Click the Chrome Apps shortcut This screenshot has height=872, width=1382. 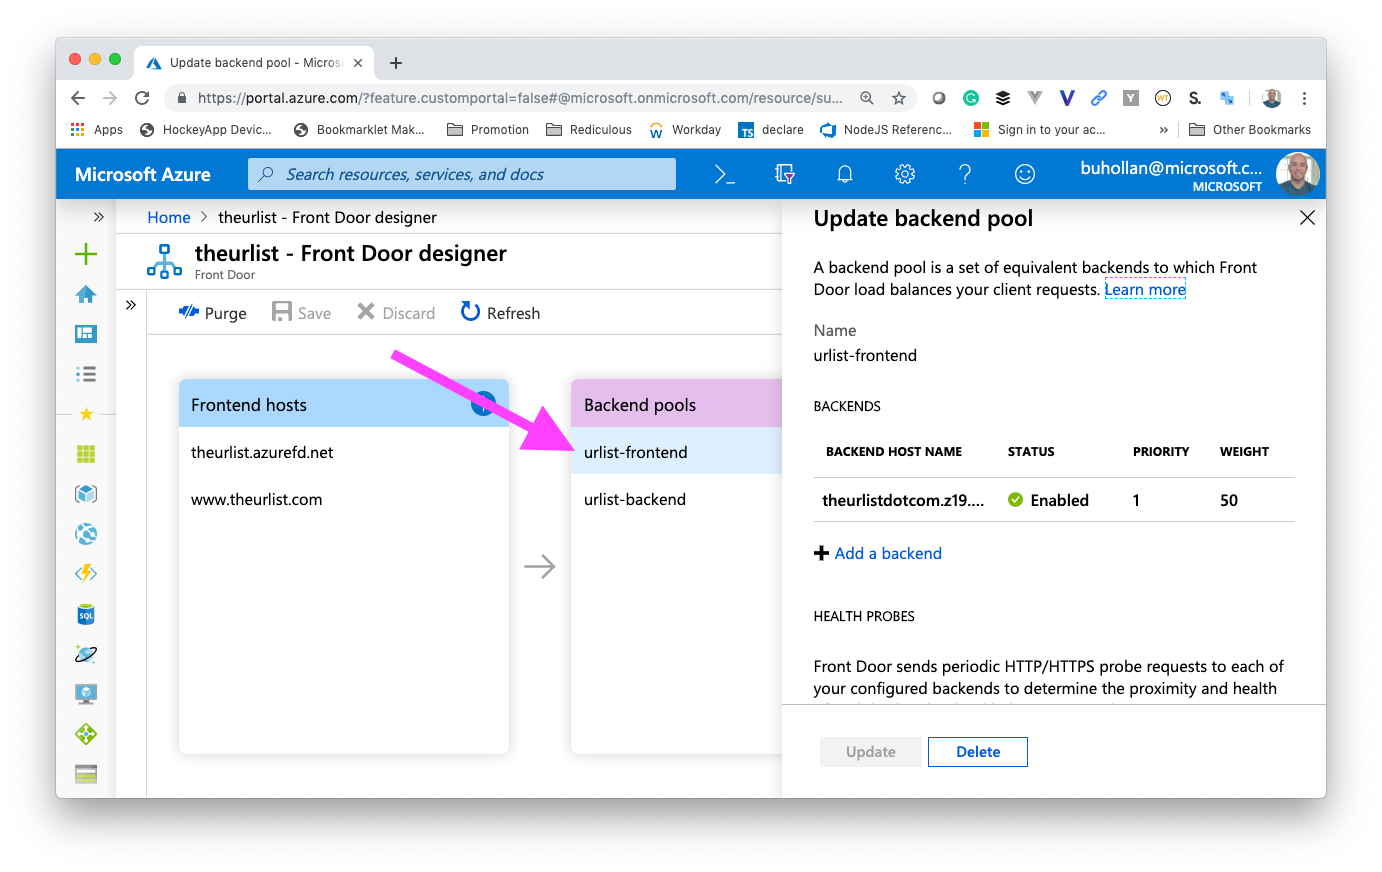[x=97, y=130]
